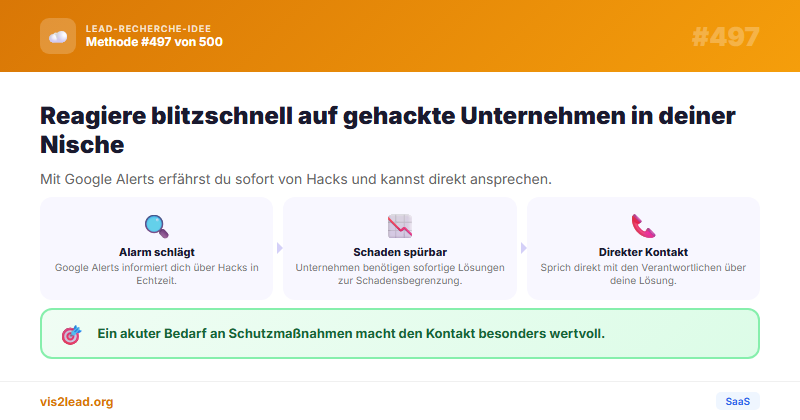Viewport: 800px width, 420px height.
Task: Click the Google Alerts subtitle sentence
Action: point(296,180)
